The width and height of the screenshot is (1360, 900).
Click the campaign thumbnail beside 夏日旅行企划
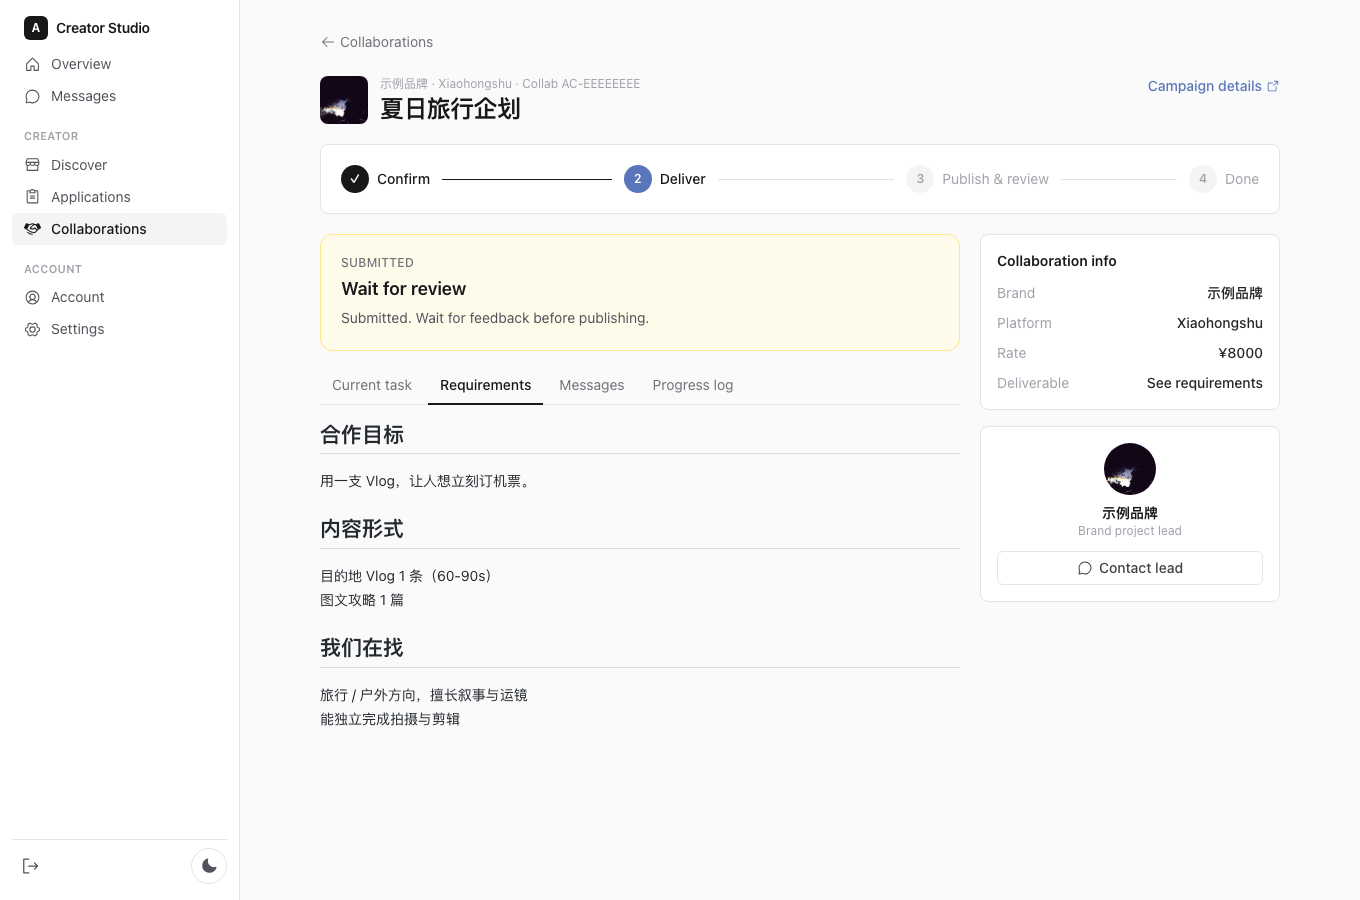click(x=344, y=100)
